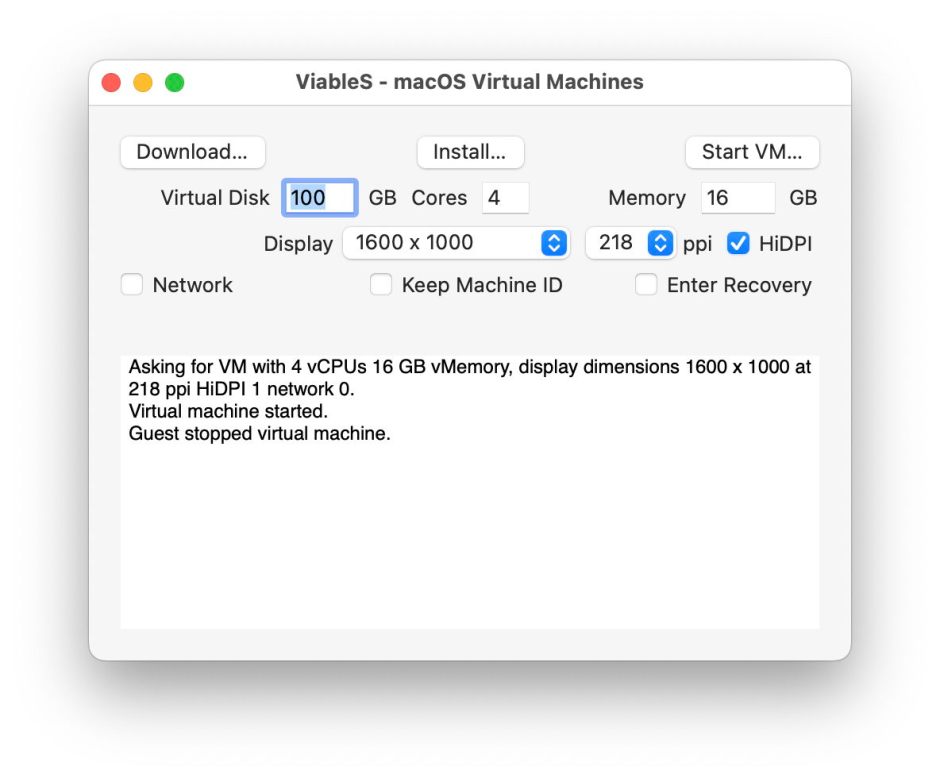The height and width of the screenshot is (778, 940).
Task: Click the "Virtual machine started." log line
Action: 228,411
